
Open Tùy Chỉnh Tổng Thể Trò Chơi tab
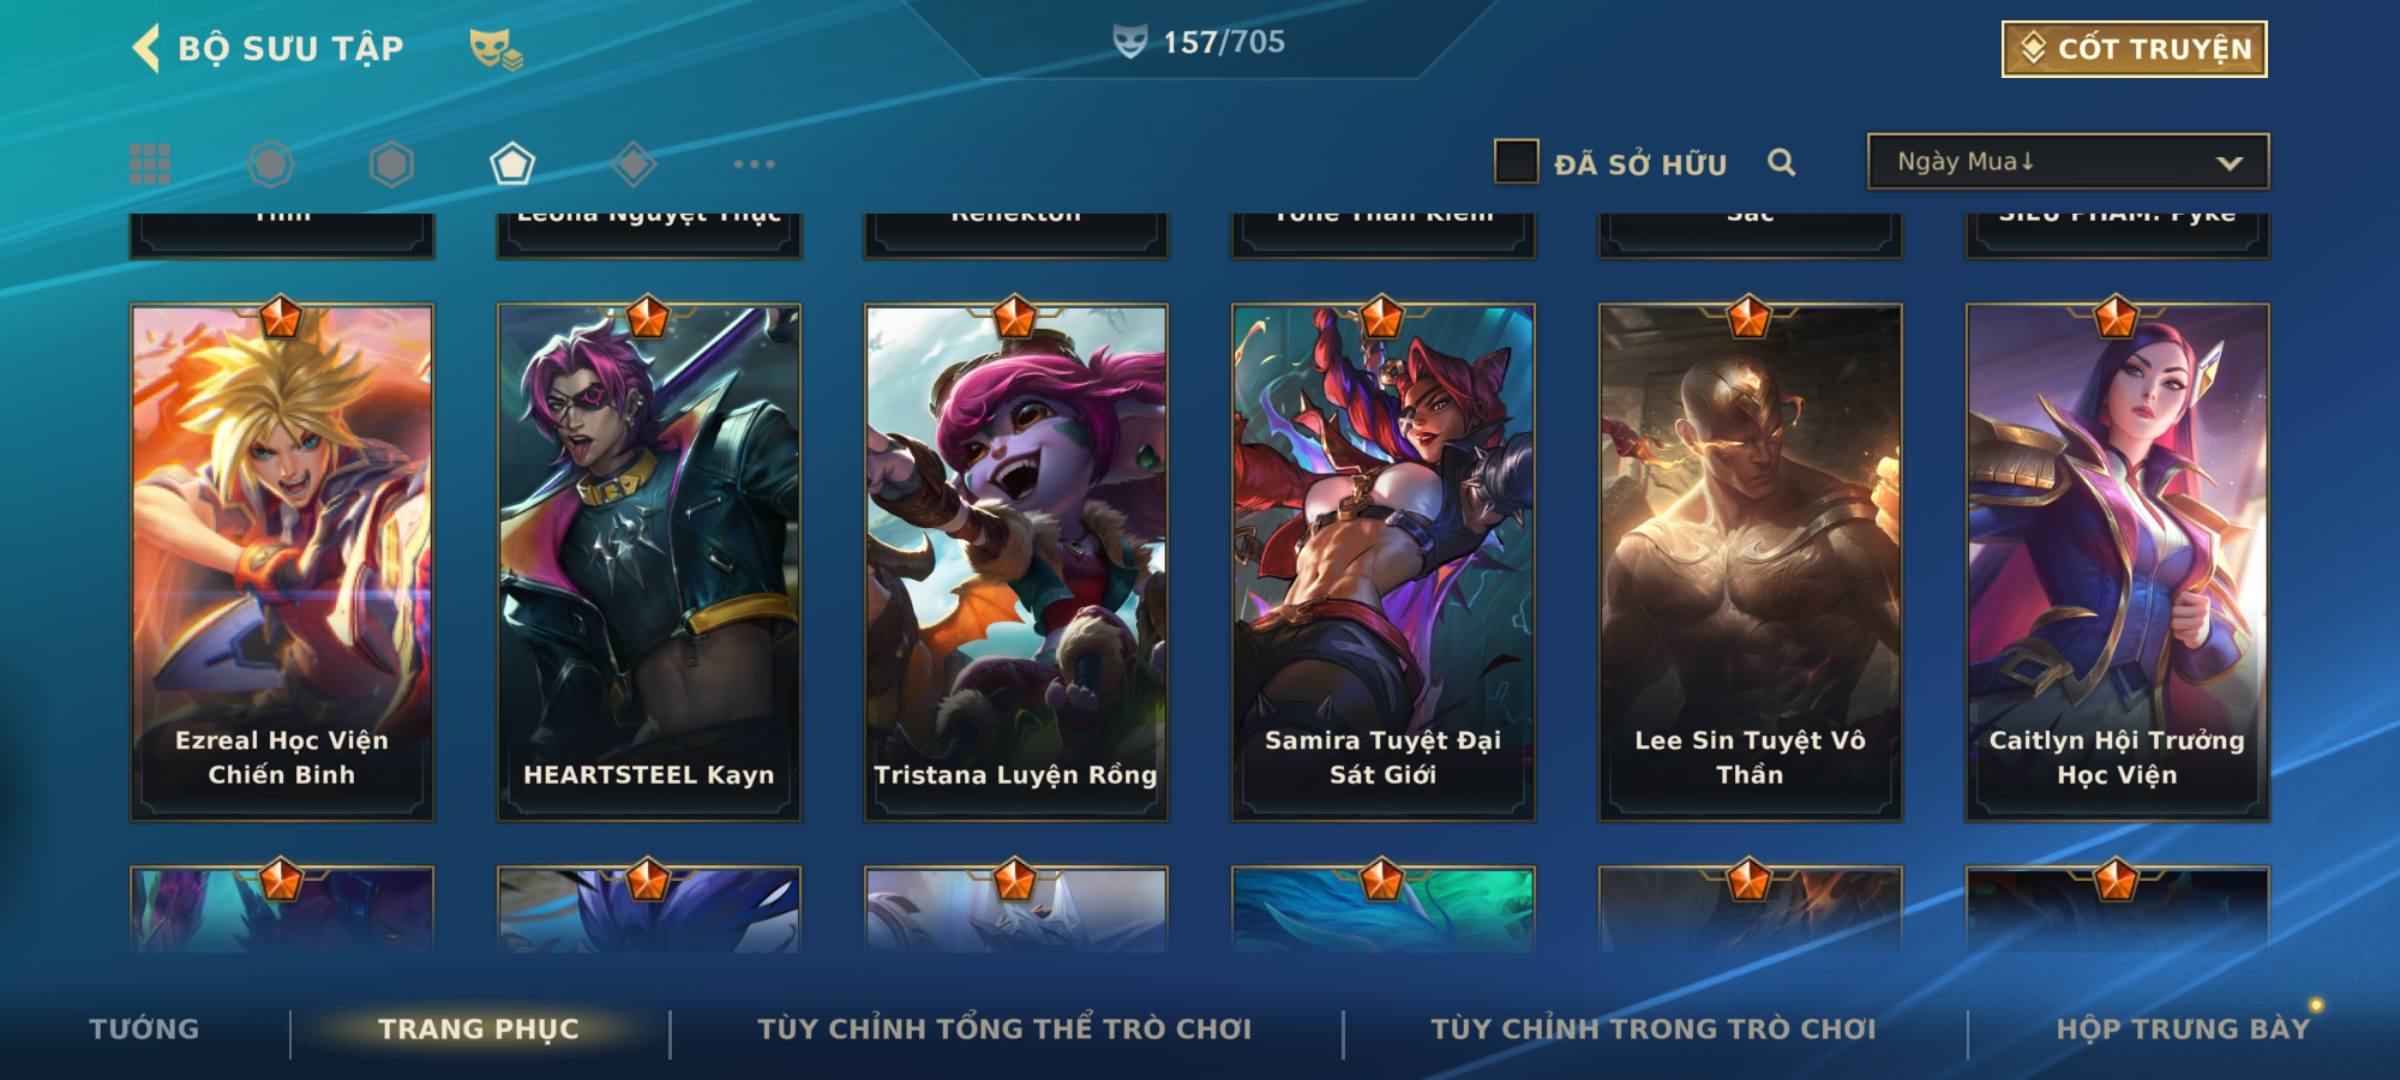click(1004, 1029)
